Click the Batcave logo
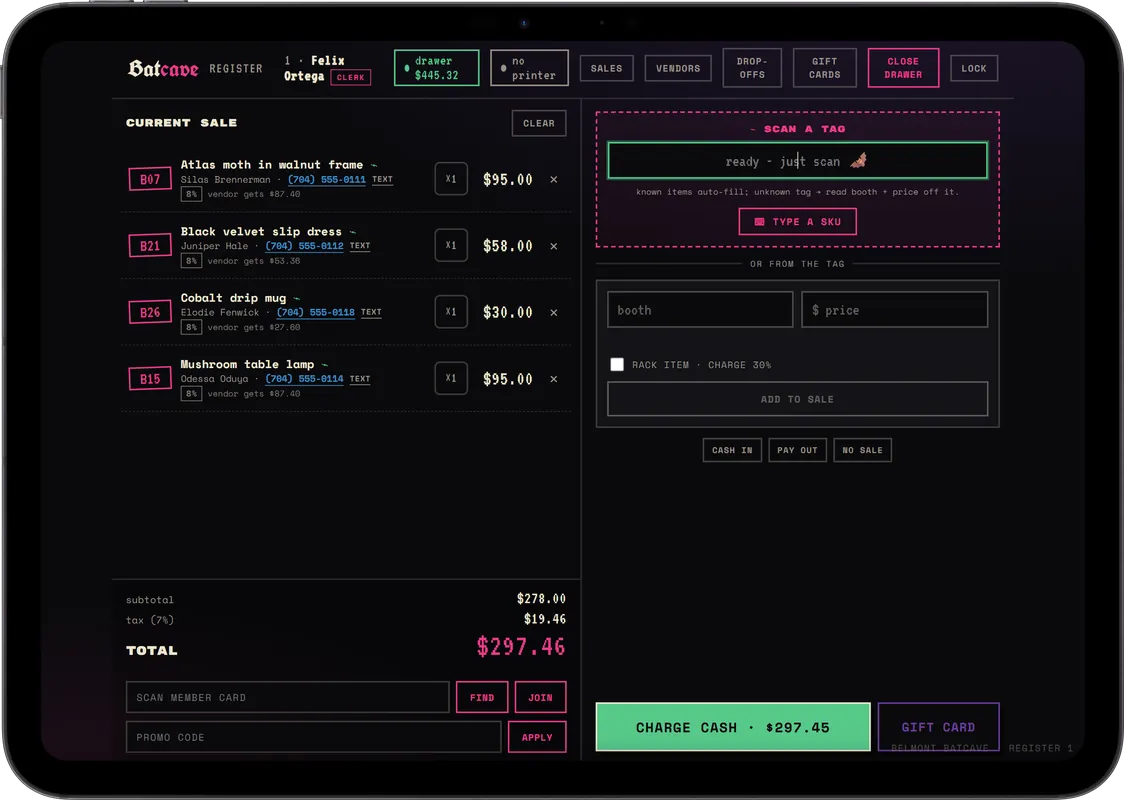 pos(163,68)
